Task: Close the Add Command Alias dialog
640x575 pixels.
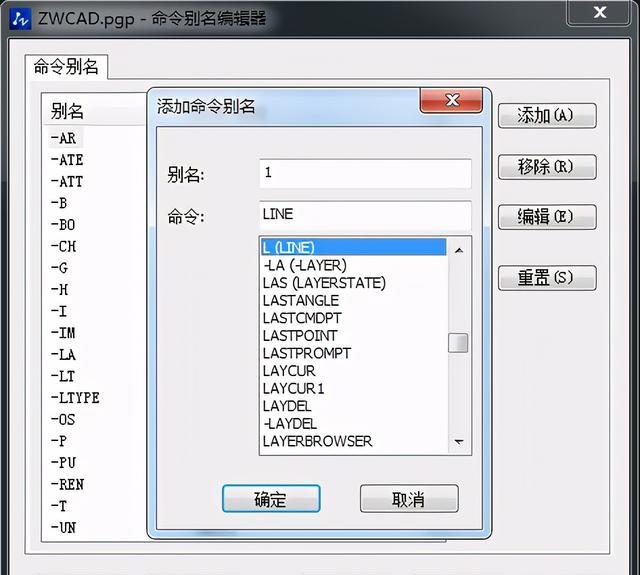Action: pyautogui.click(x=451, y=100)
